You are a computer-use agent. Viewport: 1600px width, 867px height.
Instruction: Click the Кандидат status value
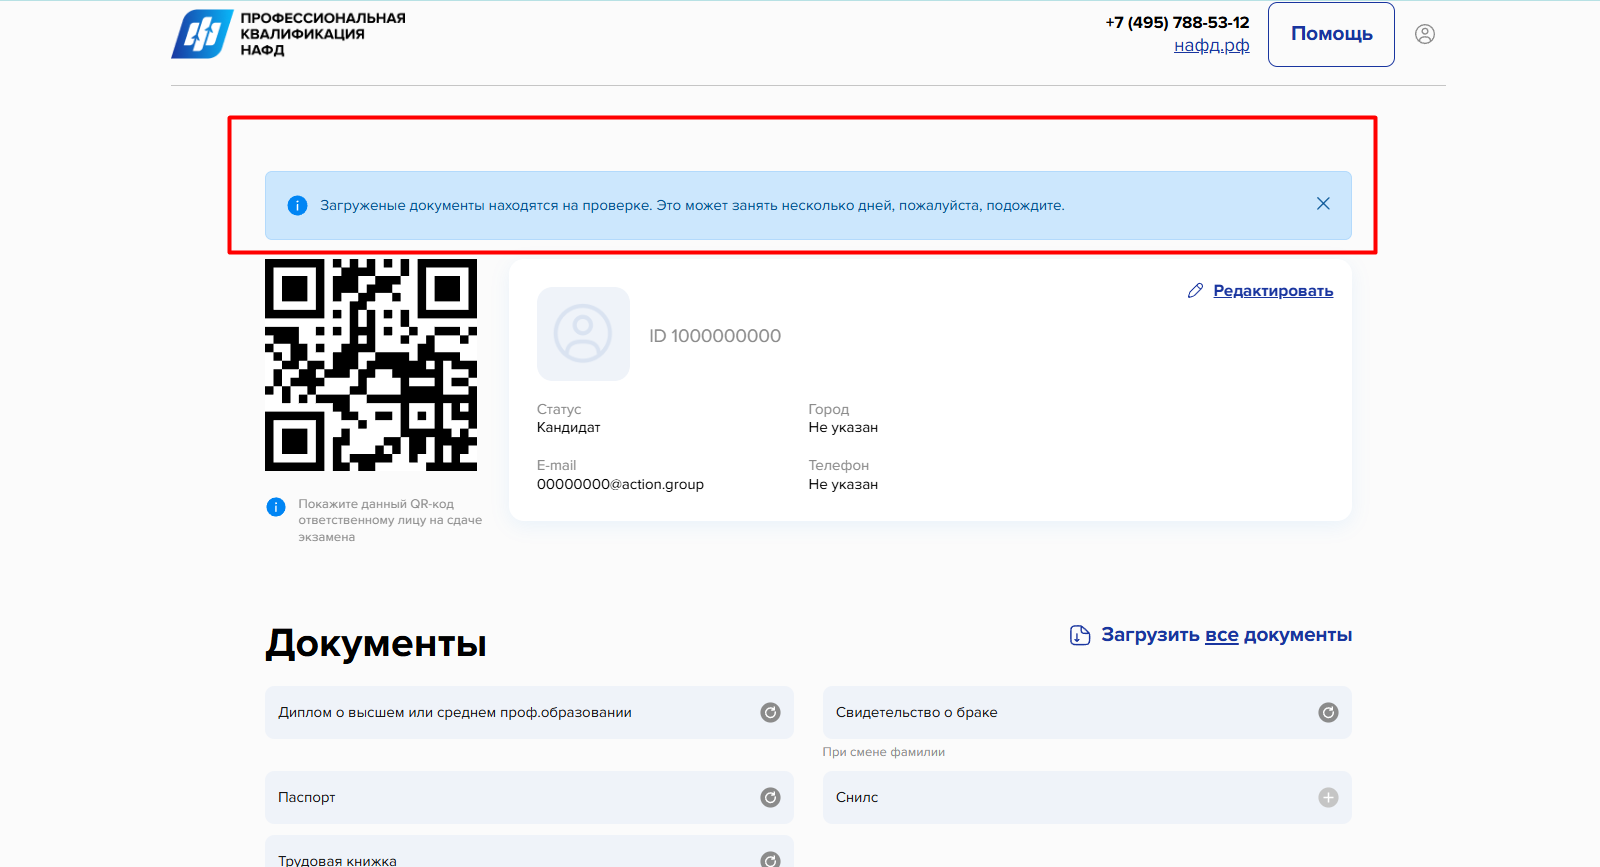569,427
